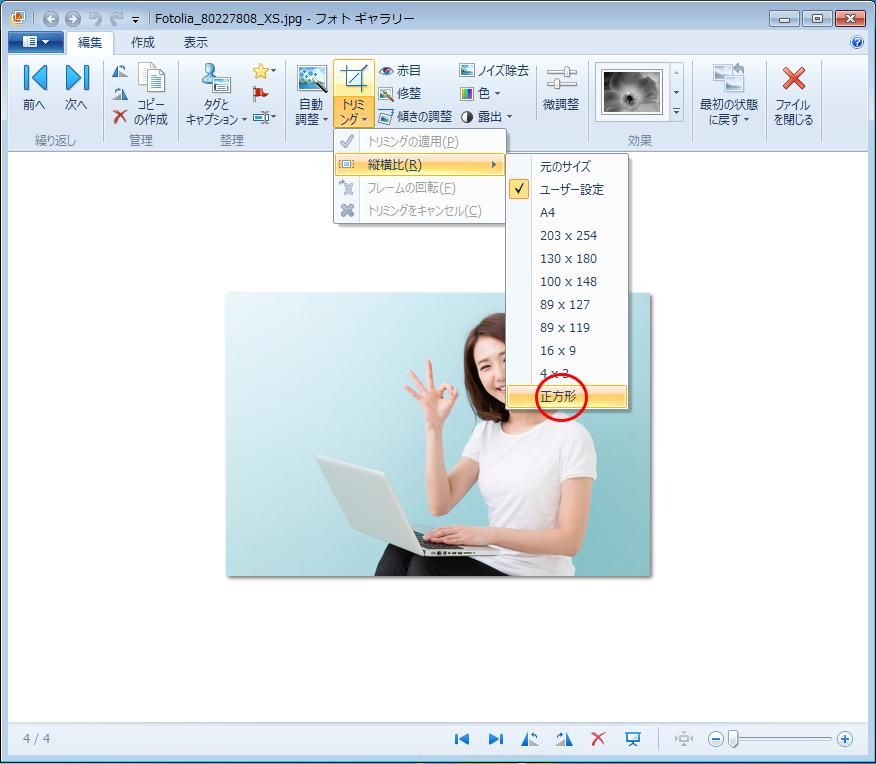Click the close file (ファイルを閉じる) icon
Viewport: 876px width, 764px height.
(x=793, y=95)
